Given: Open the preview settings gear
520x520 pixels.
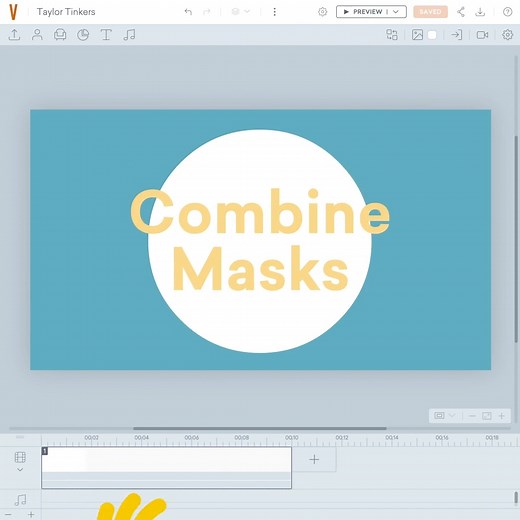Looking at the screenshot, I should point(322,12).
